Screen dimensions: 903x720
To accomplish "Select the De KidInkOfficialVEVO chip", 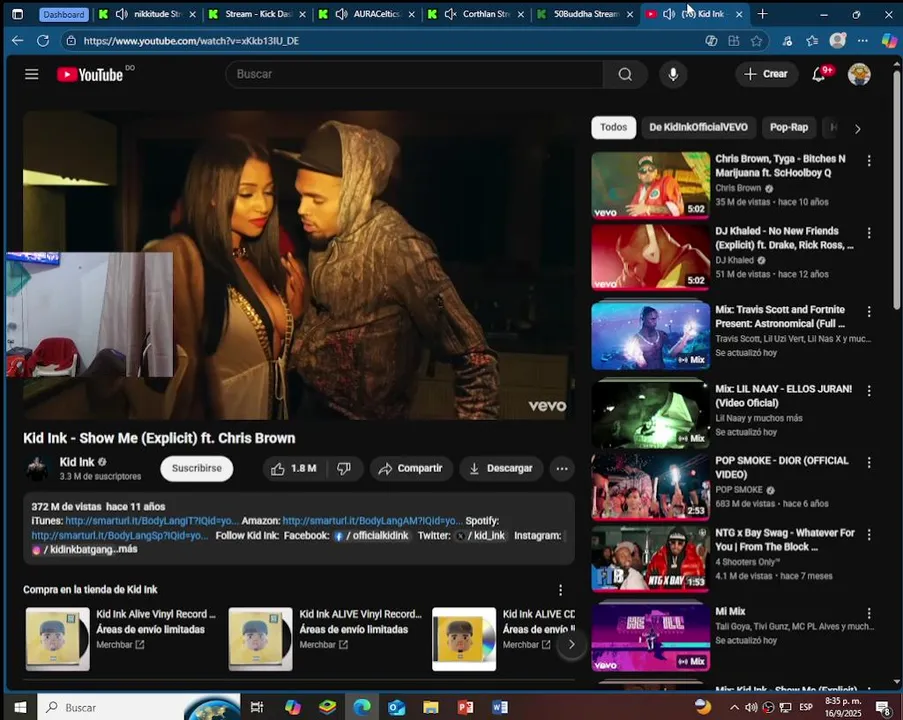I will [x=699, y=127].
